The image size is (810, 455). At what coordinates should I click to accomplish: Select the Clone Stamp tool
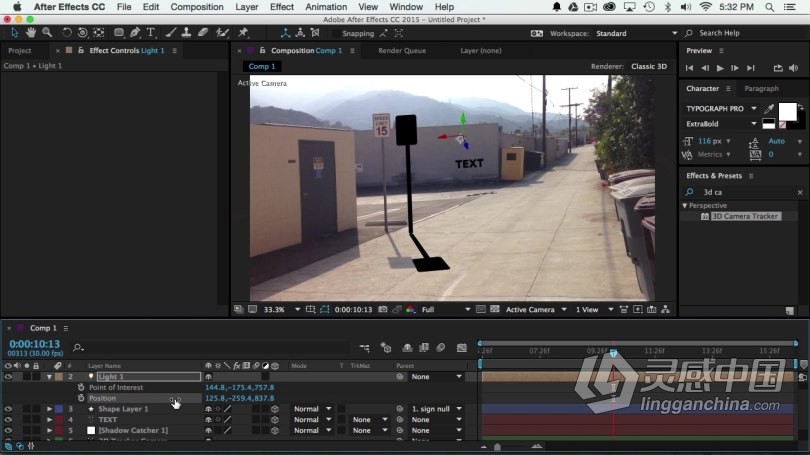[x=186, y=33]
